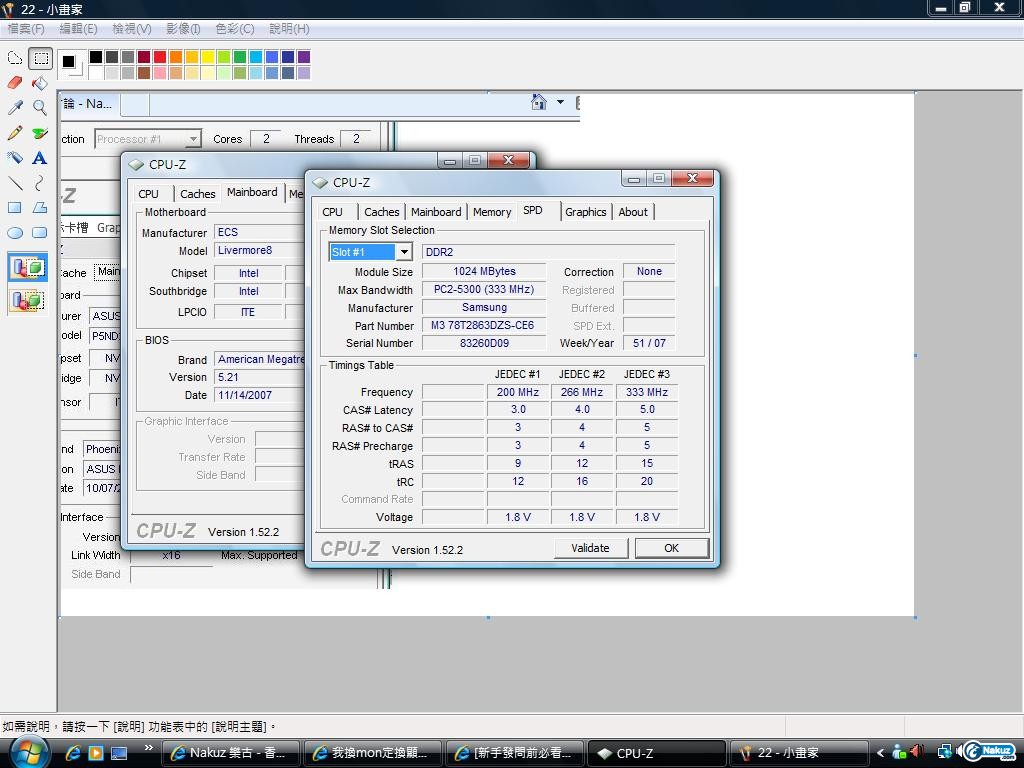Select the Pencil drawing tool
The image size is (1024, 768).
click(14, 133)
